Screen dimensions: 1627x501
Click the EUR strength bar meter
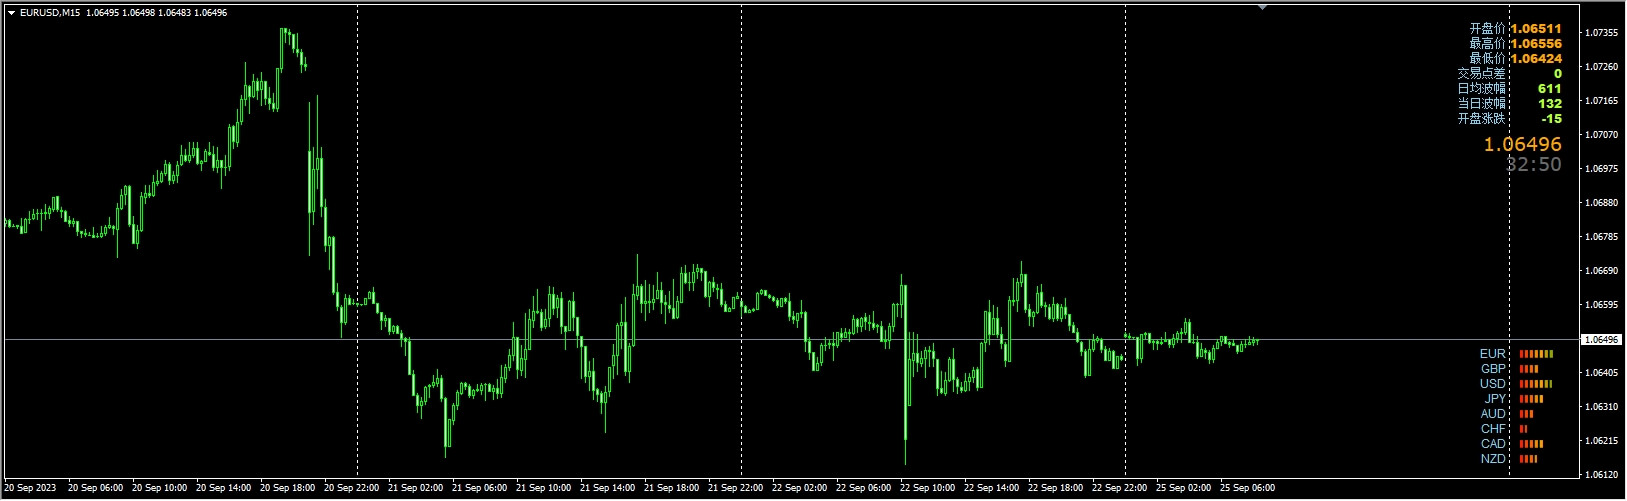point(1536,354)
